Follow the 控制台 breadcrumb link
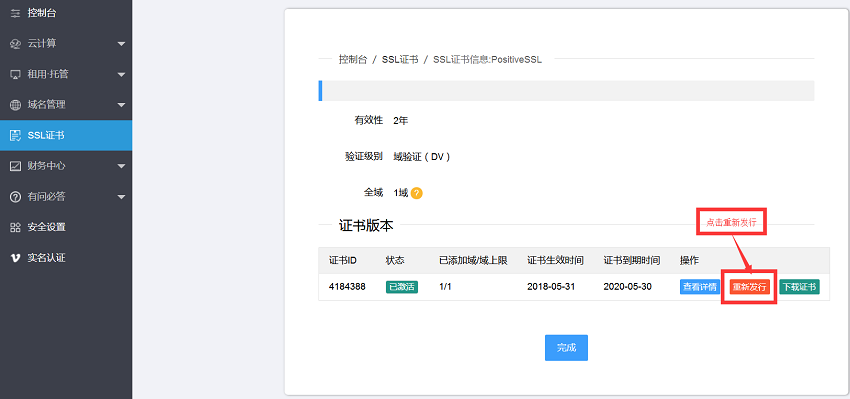Screen dimensions: 850x399 [353, 60]
